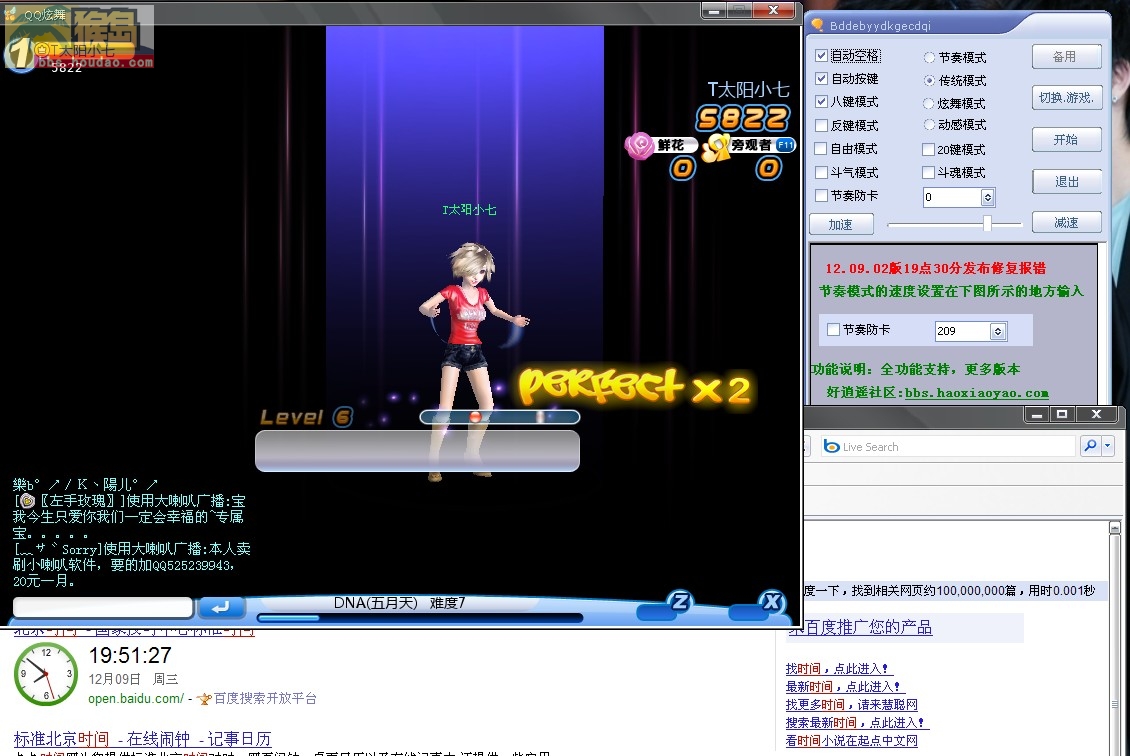
Task: Click into the 209 value field
Action: (963, 331)
